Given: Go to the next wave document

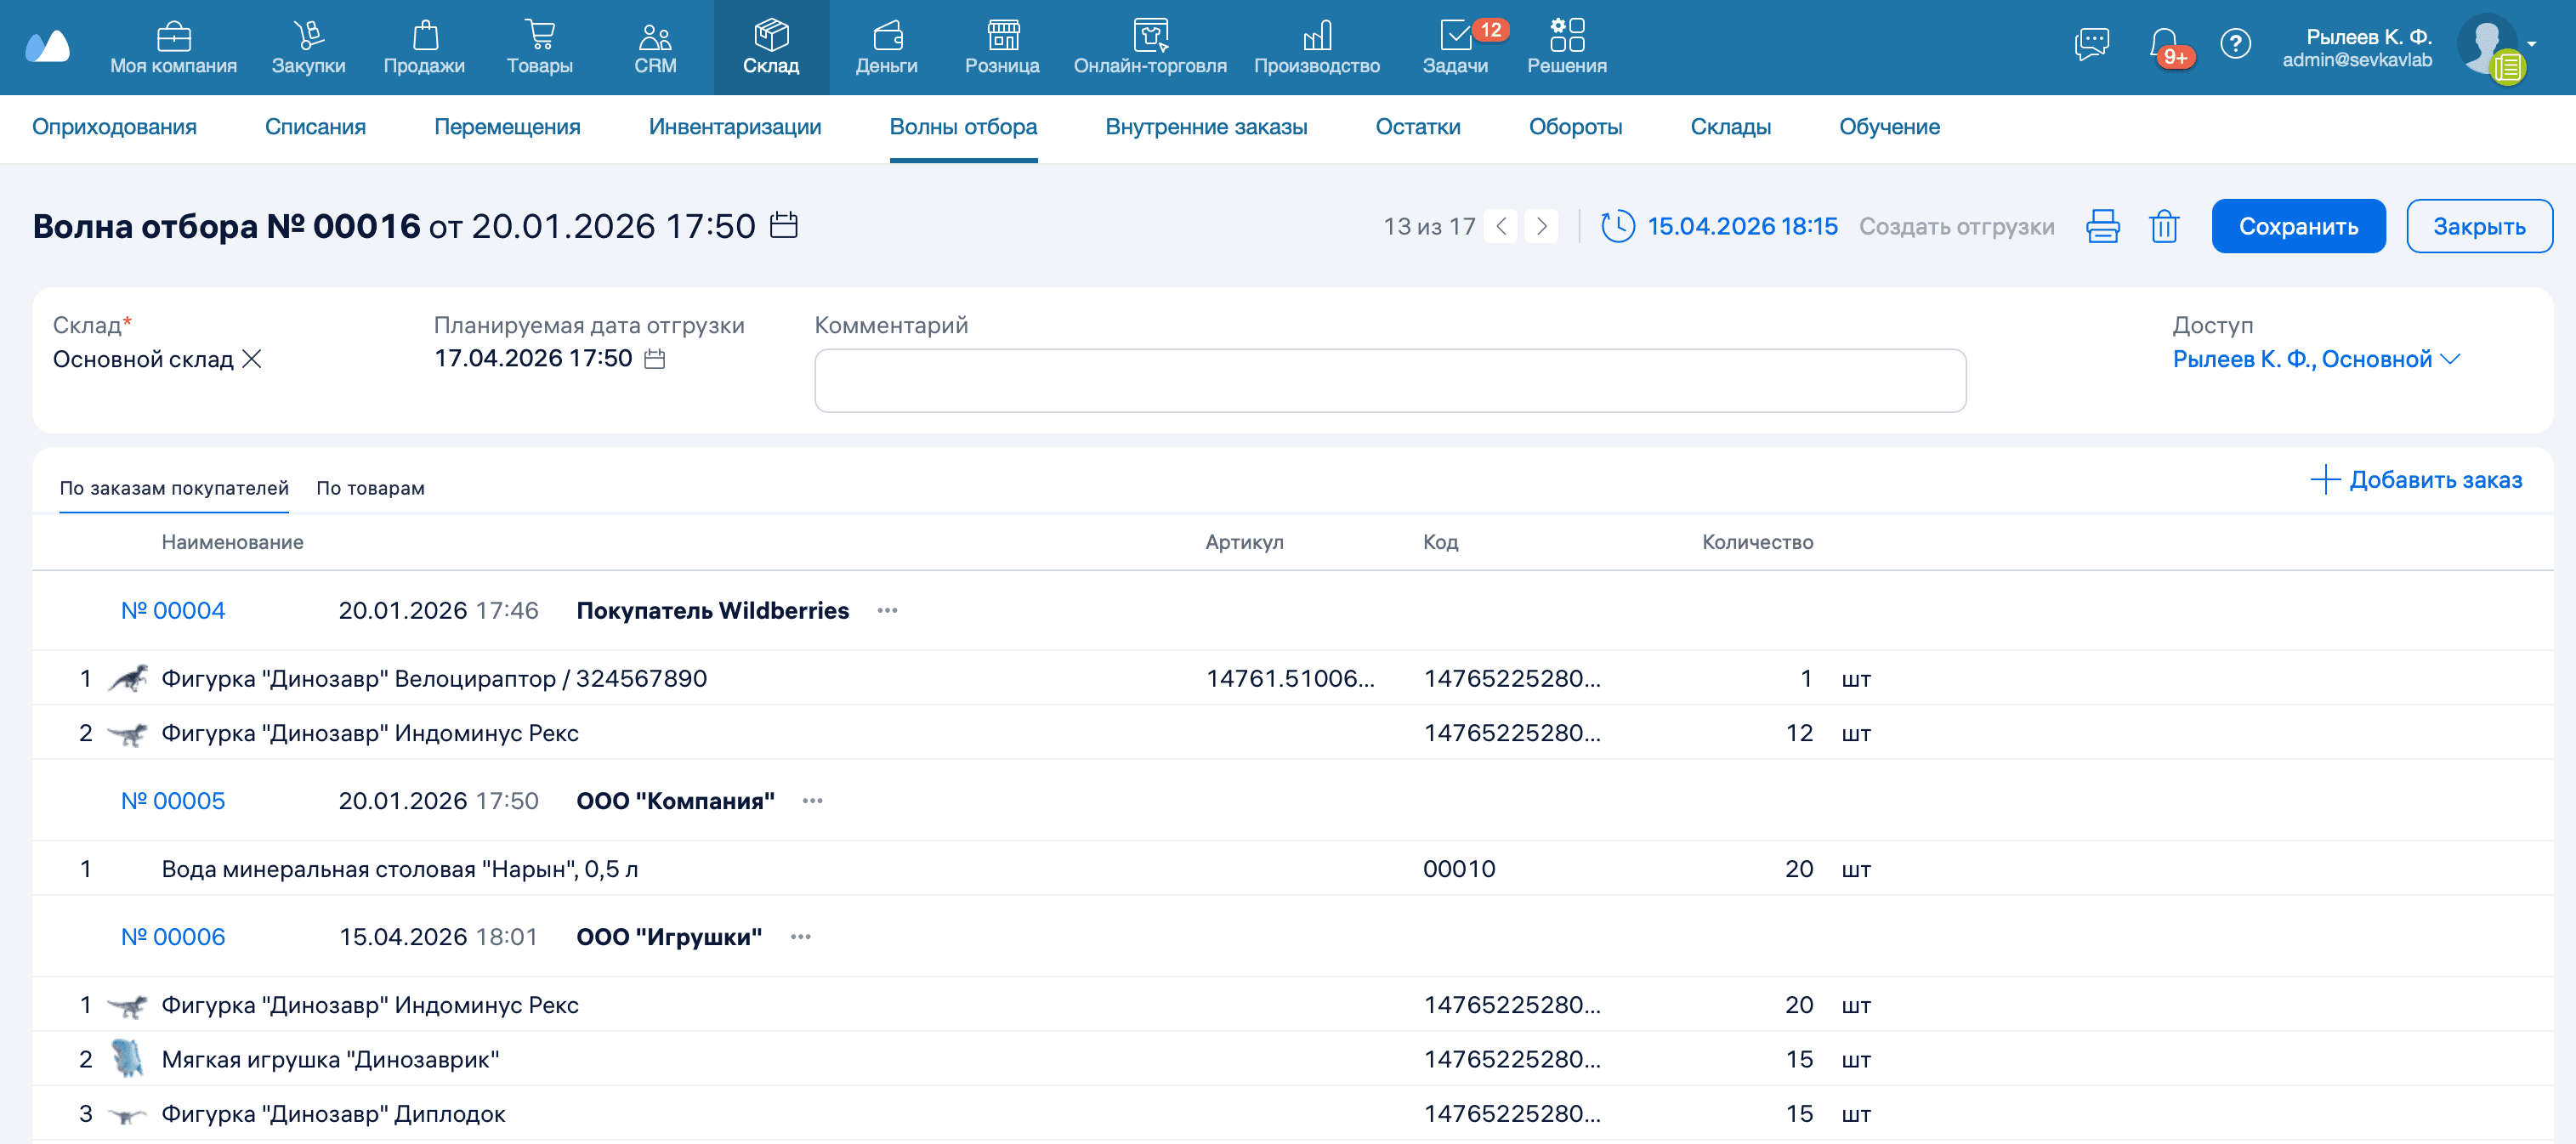Looking at the screenshot, I should coord(1541,226).
